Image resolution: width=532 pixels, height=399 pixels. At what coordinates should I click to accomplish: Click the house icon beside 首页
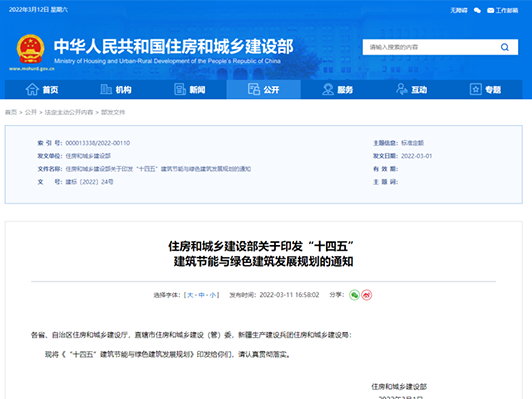click(32, 90)
